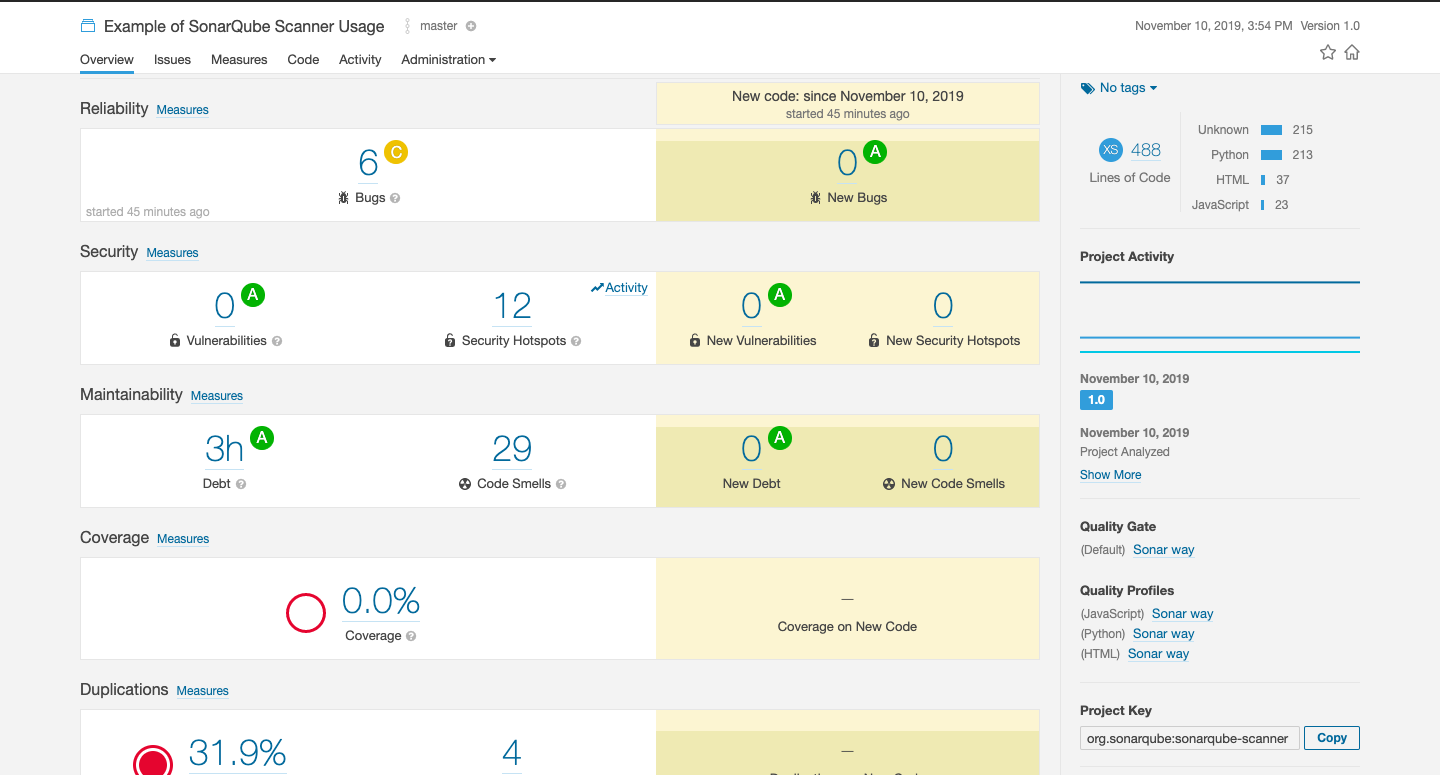Viewport: 1440px width, 775px height.
Task: Switch to the Issues tab
Action: point(172,60)
